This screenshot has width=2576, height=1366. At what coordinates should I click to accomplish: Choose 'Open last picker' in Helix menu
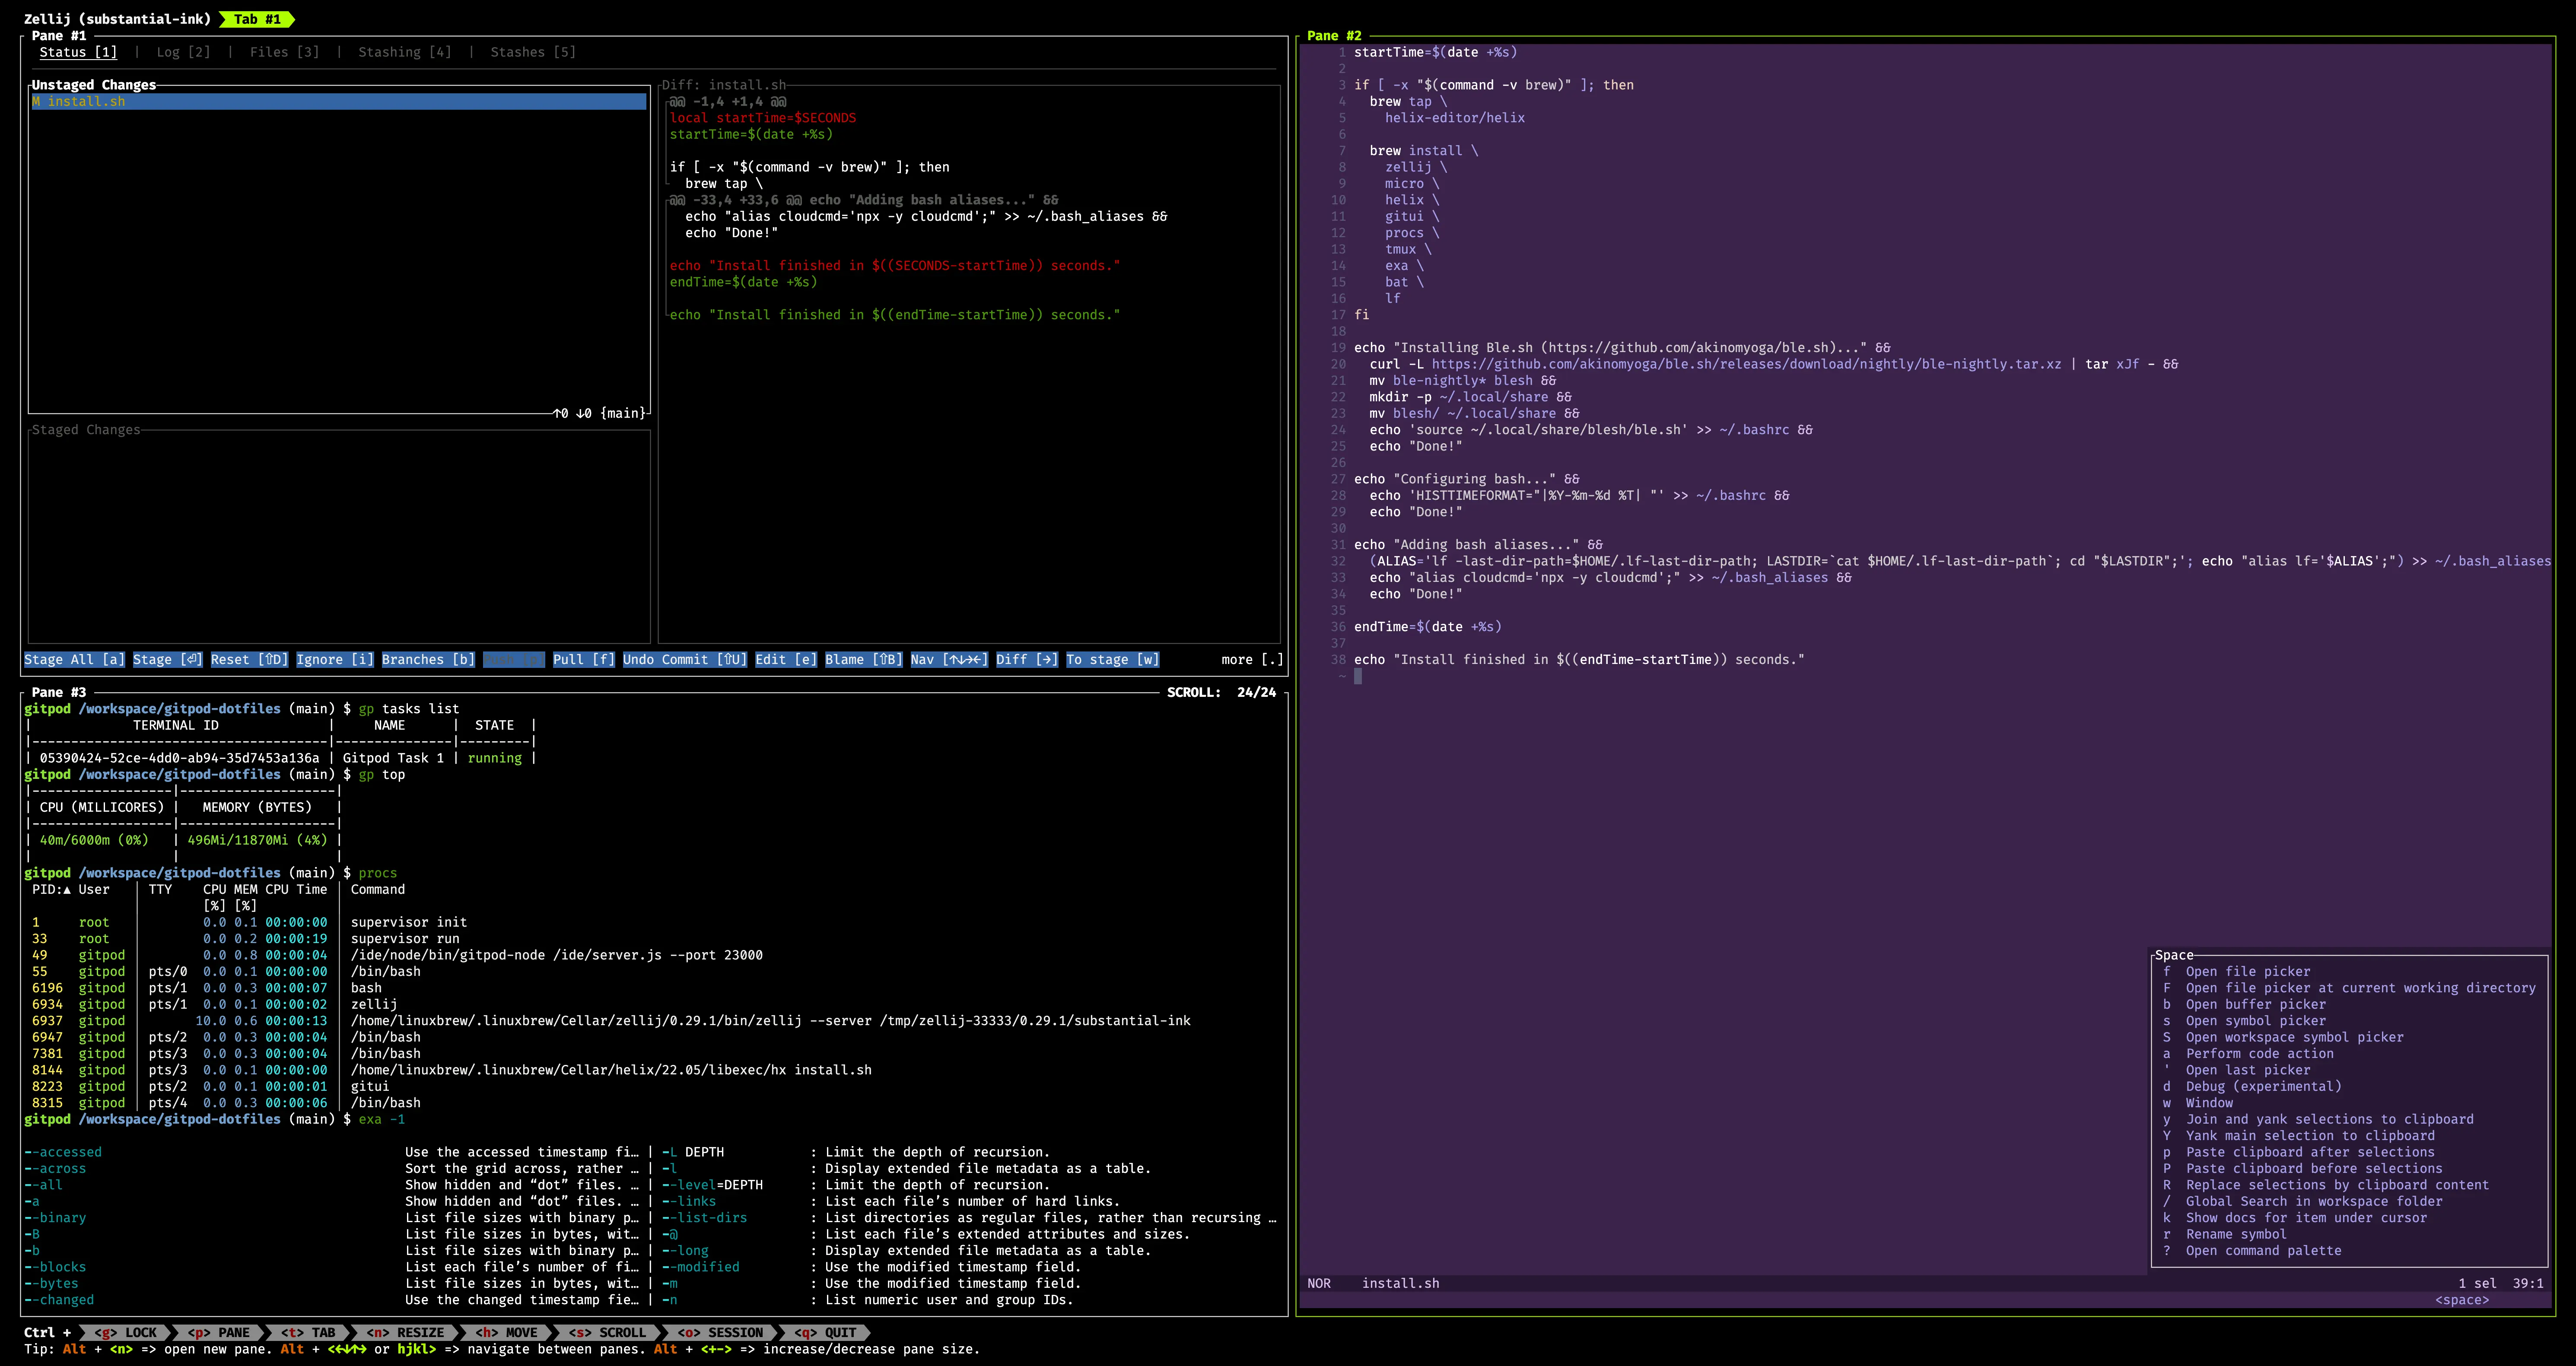(2237, 1069)
